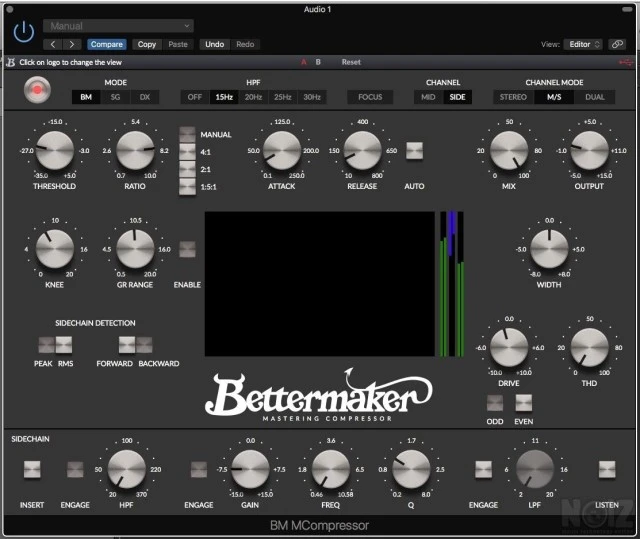
Task: Click the GR RANGE knob
Action: (x=135, y=249)
